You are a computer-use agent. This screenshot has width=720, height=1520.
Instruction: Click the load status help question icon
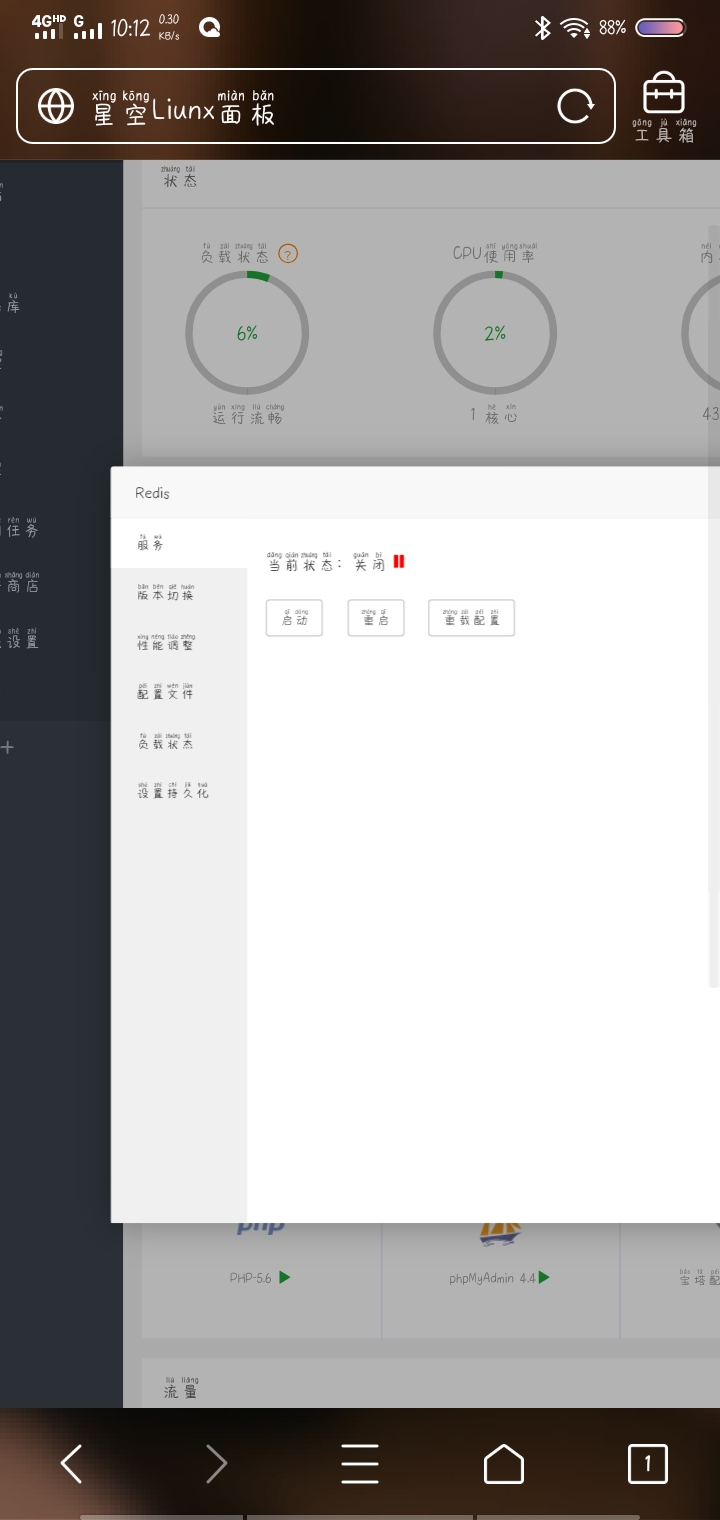[288, 254]
